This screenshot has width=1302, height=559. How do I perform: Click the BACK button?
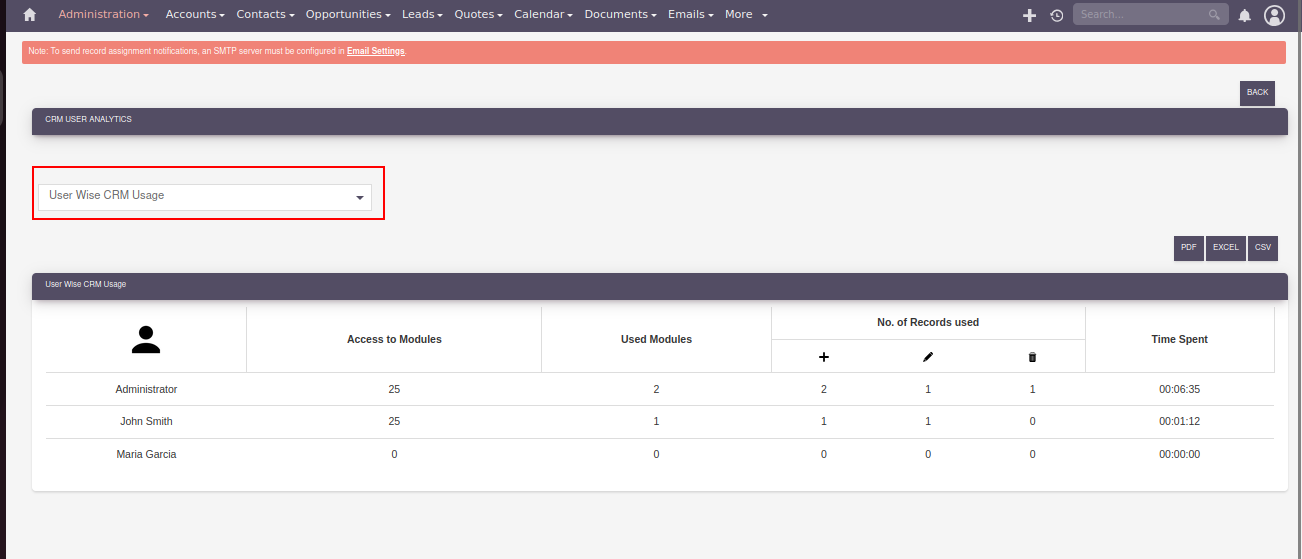(x=1257, y=93)
